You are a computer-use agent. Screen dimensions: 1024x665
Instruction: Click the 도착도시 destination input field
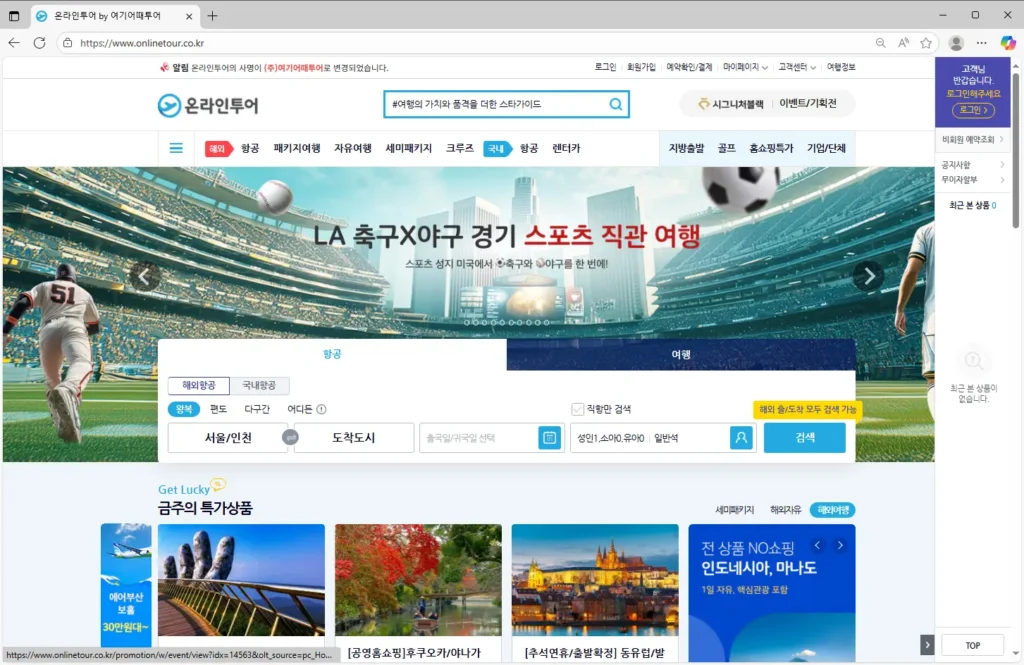coord(353,437)
